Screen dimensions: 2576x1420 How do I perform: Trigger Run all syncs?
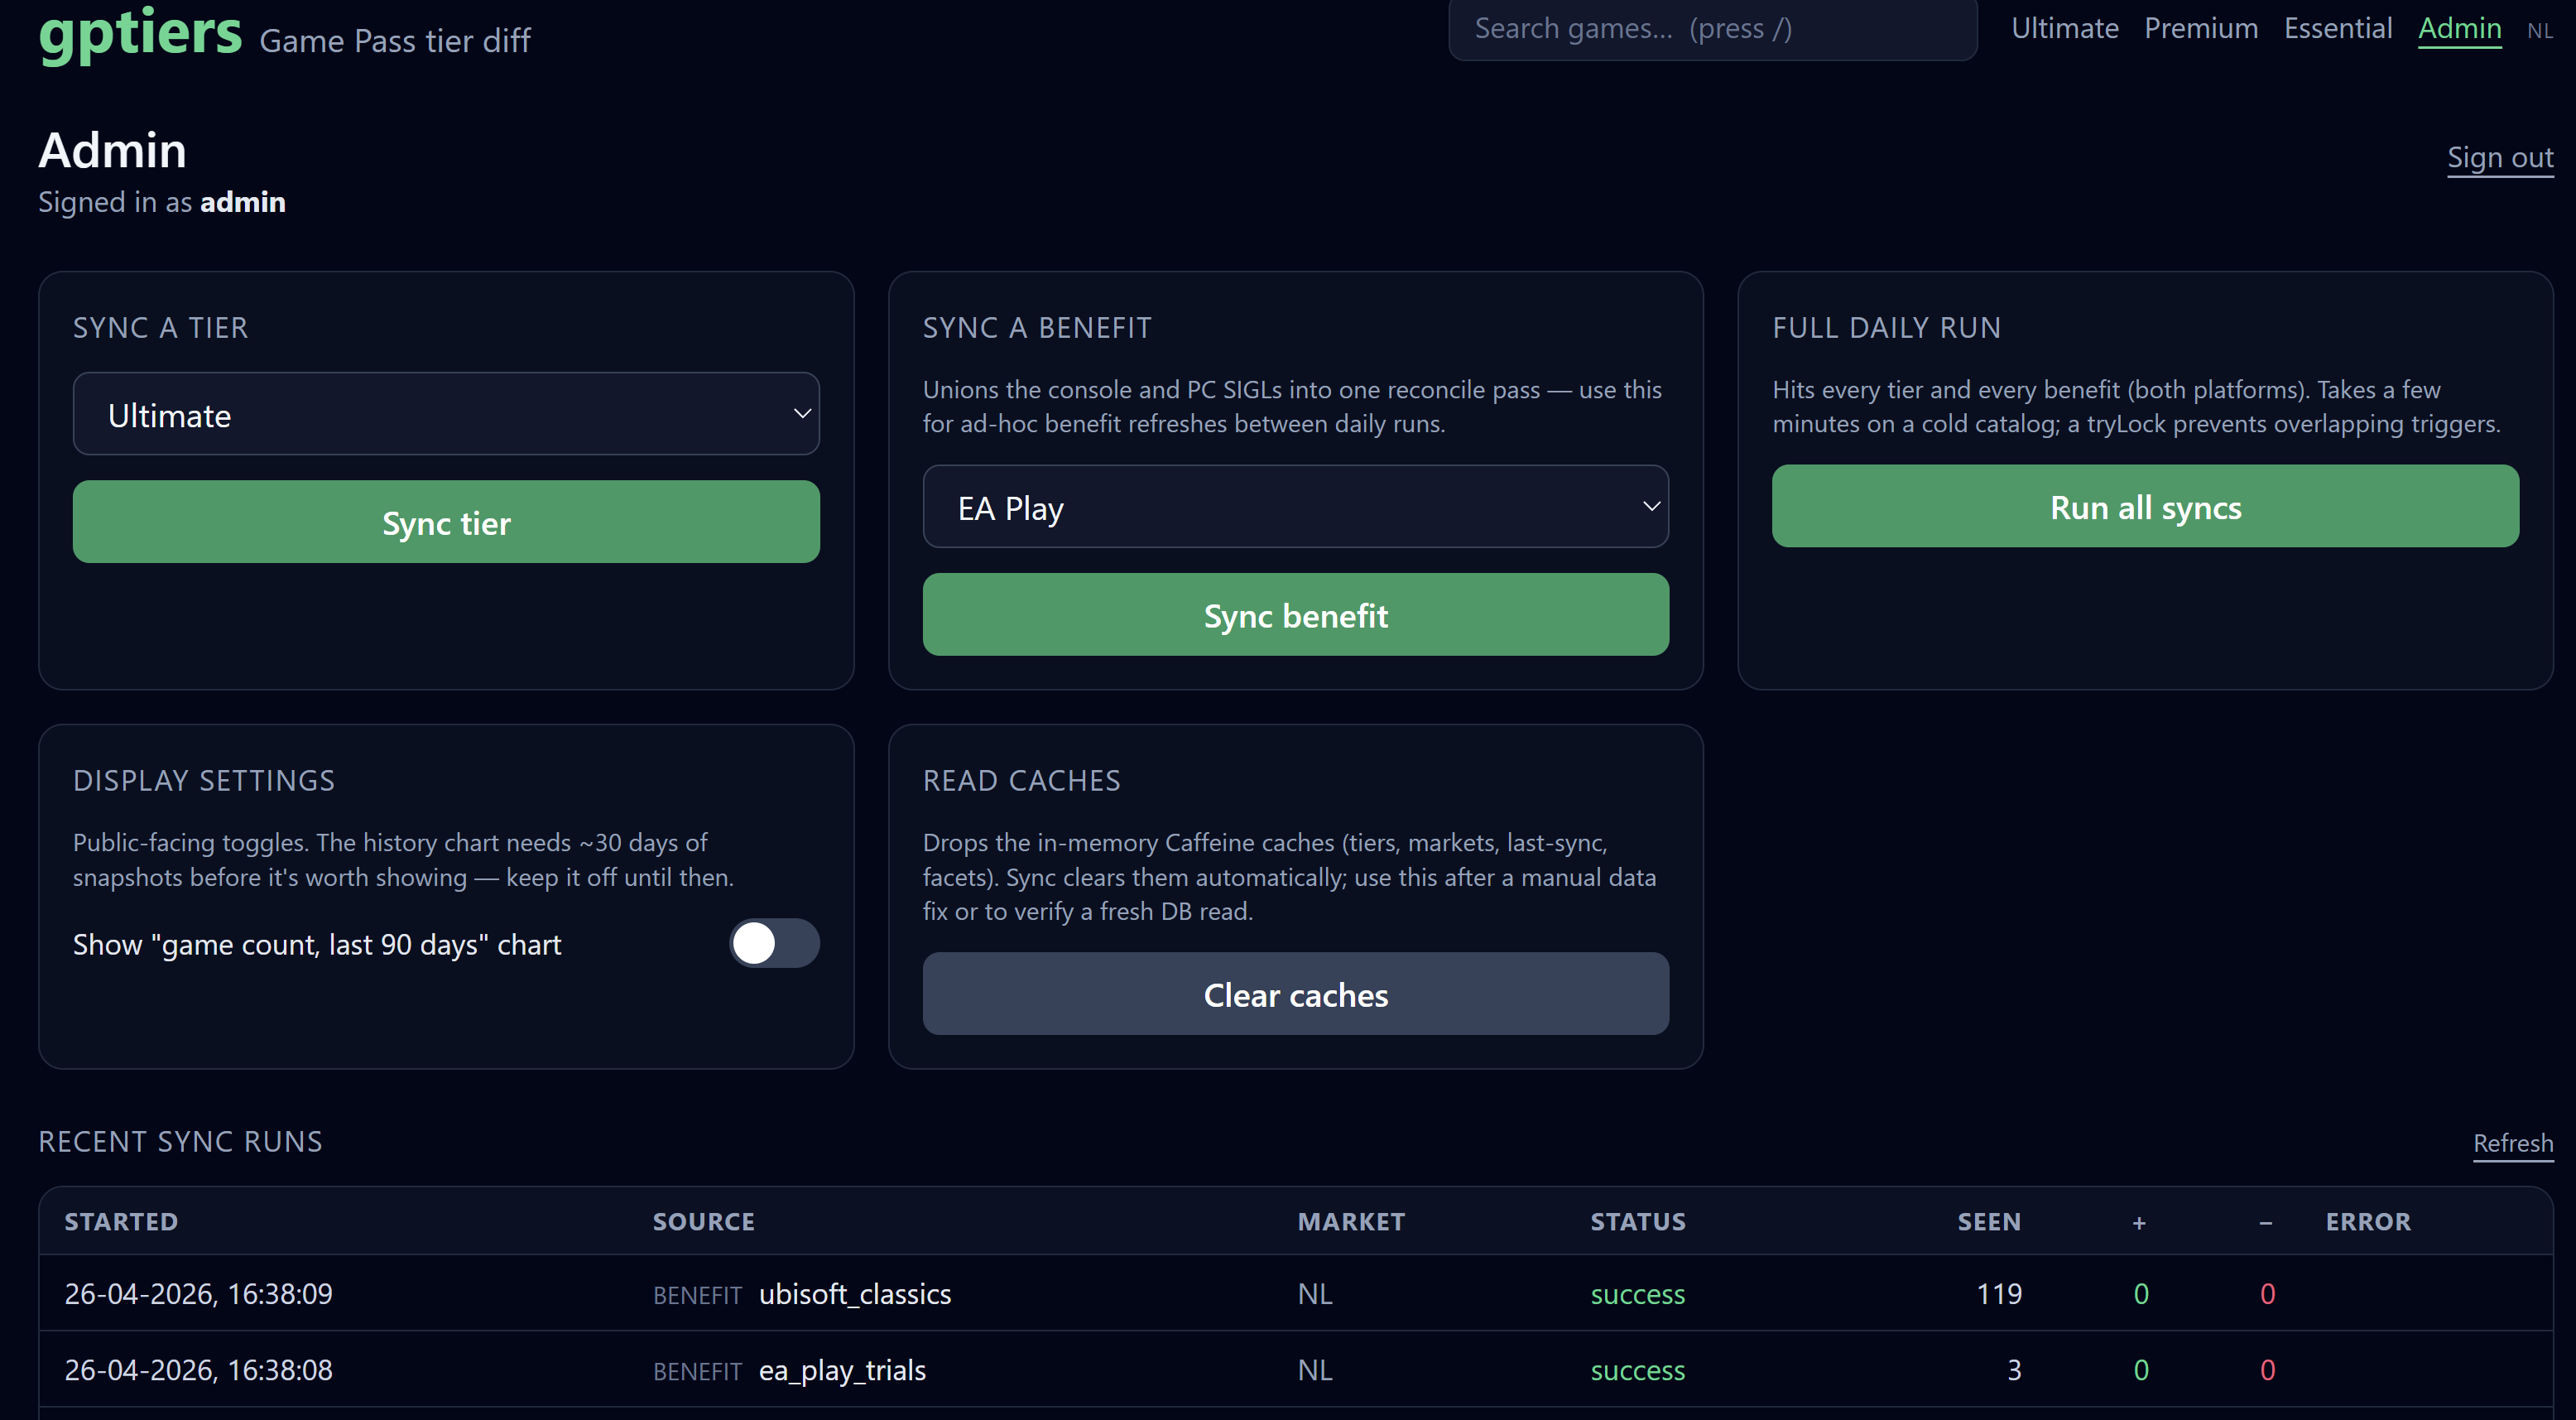coord(2144,507)
